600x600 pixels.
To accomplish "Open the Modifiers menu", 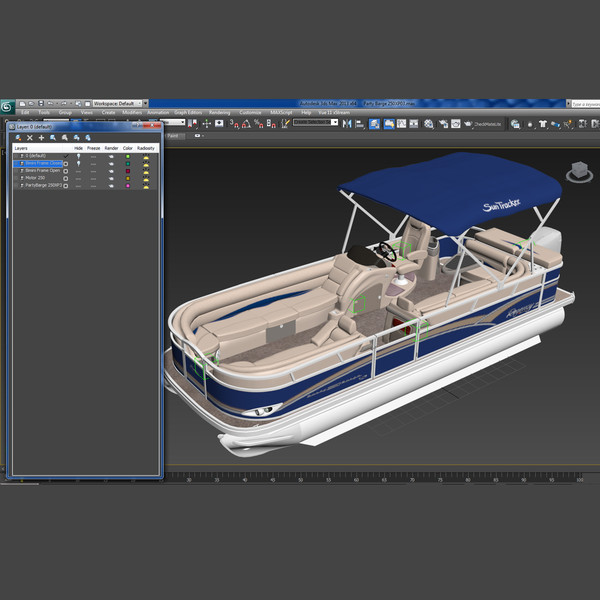I will click(x=132, y=112).
